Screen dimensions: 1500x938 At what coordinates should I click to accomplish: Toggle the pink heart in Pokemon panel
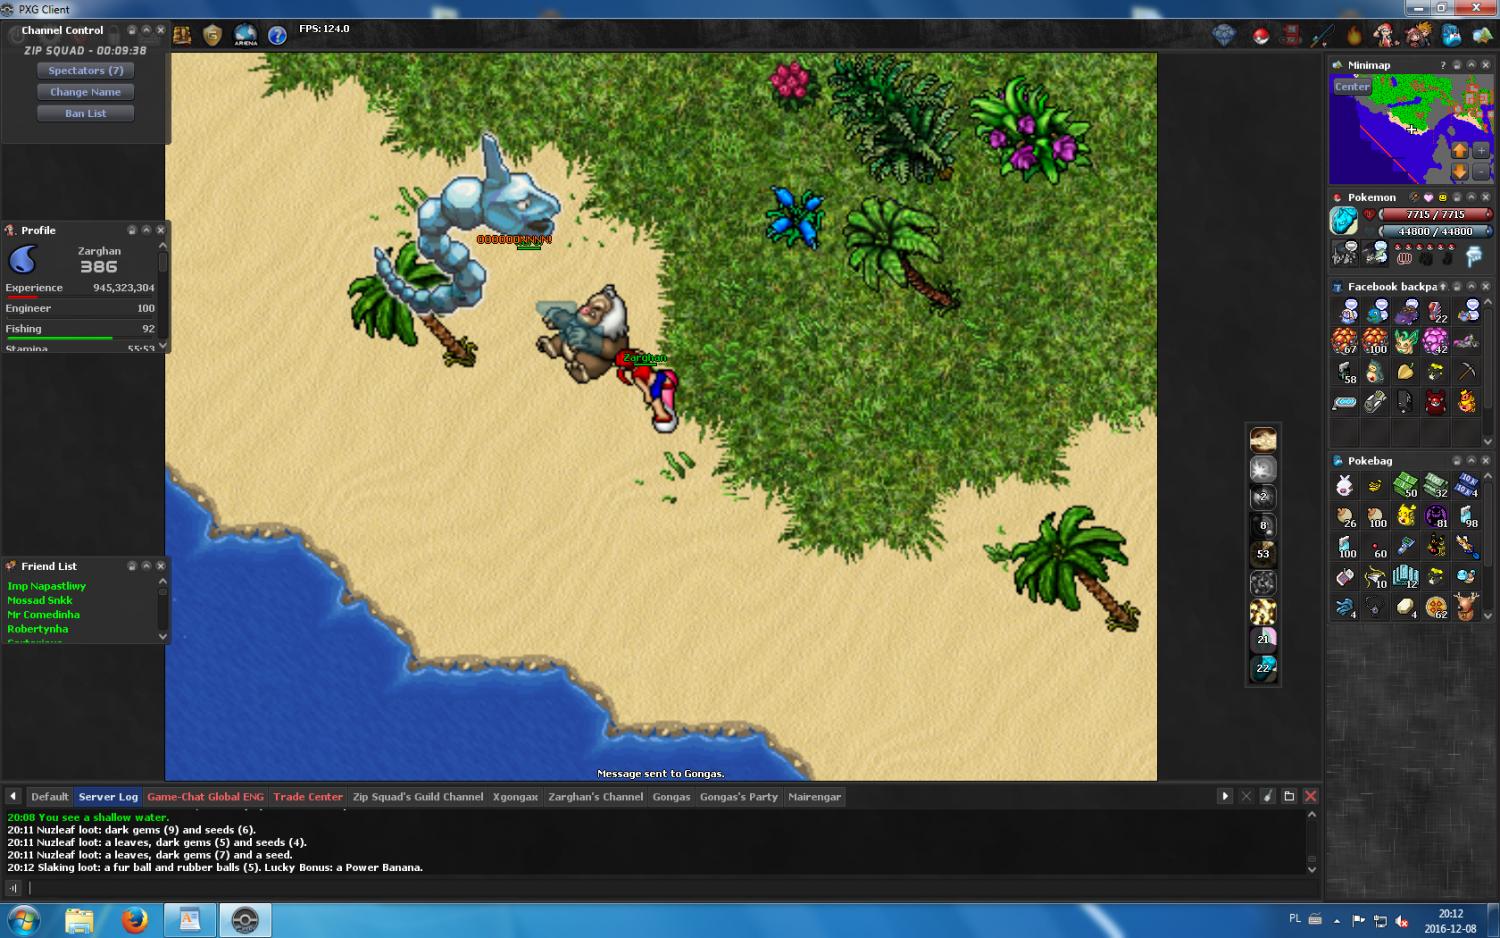pyautogui.click(x=1428, y=197)
